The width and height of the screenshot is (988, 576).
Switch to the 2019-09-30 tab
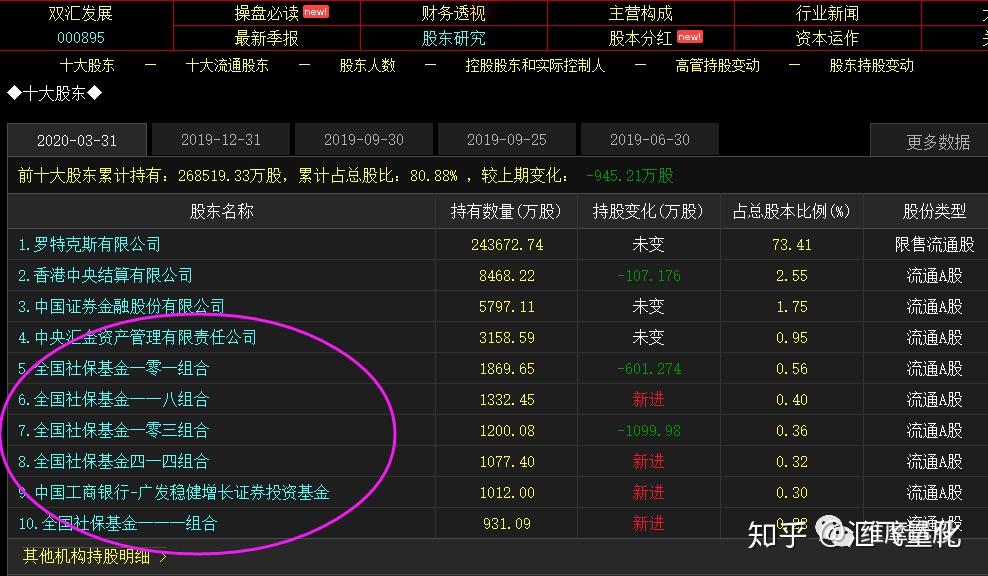click(364, 140)
